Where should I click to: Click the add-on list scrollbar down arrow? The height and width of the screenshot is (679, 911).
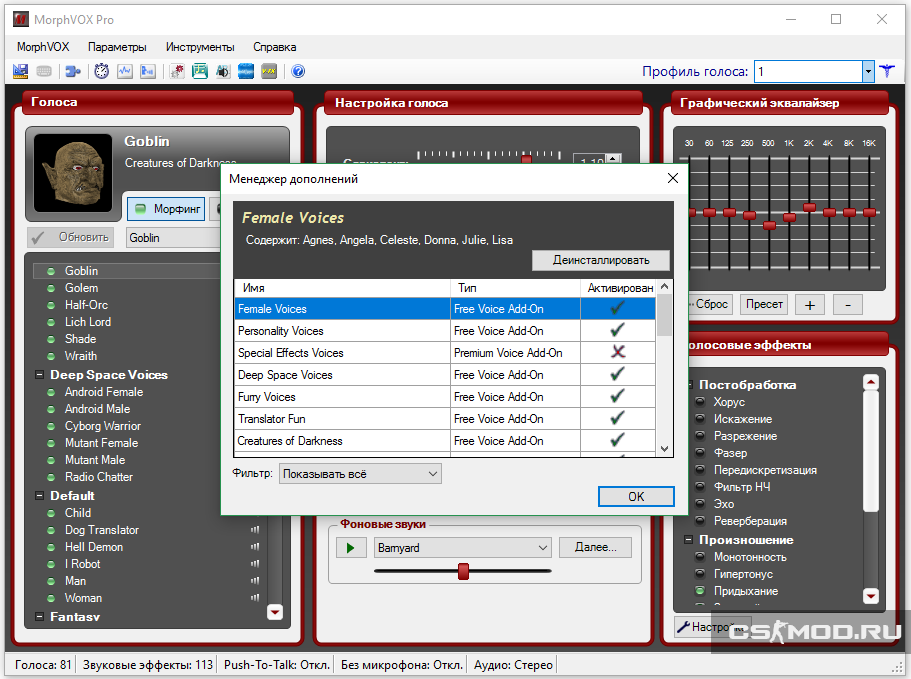665,449
